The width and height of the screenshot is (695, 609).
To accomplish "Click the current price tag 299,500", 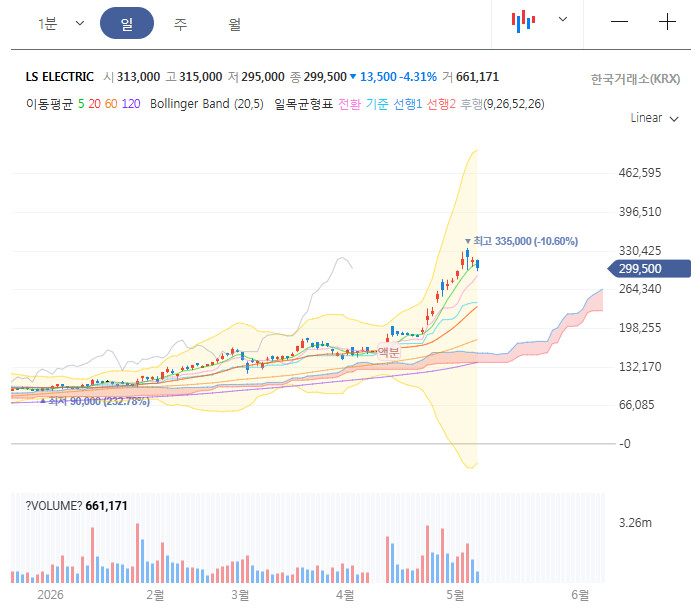I will 649,269.
